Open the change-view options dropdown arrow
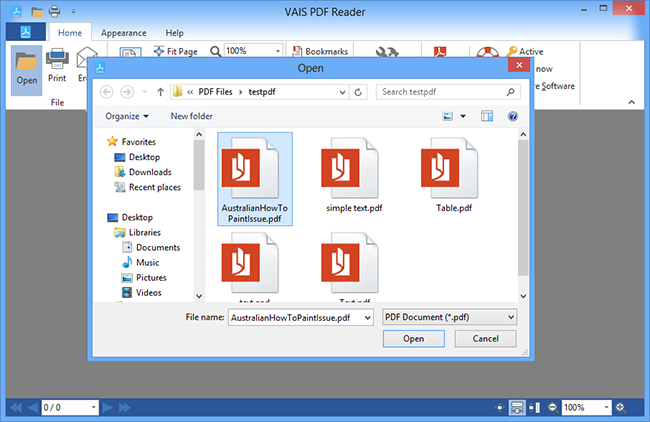The height and width of the screenshot is (422, 650). 463,116
